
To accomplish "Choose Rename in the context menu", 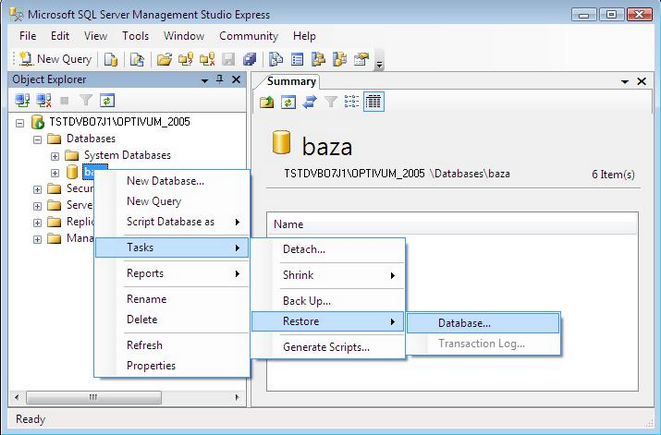I will 172,299.
